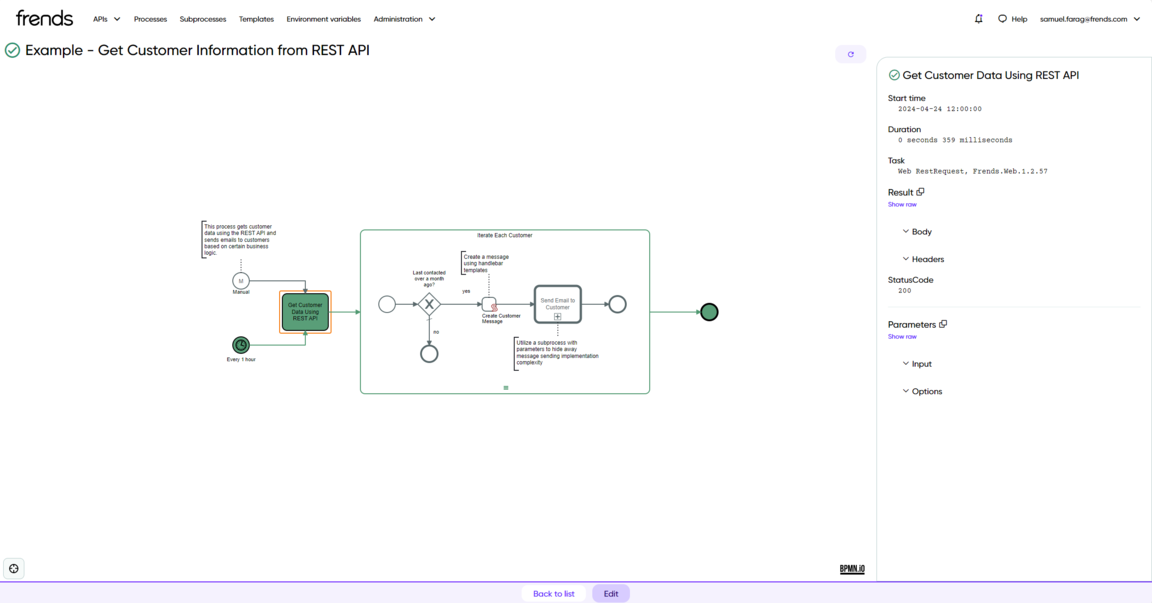Click the success check beside Get Customer Data title

pos(894,75)
